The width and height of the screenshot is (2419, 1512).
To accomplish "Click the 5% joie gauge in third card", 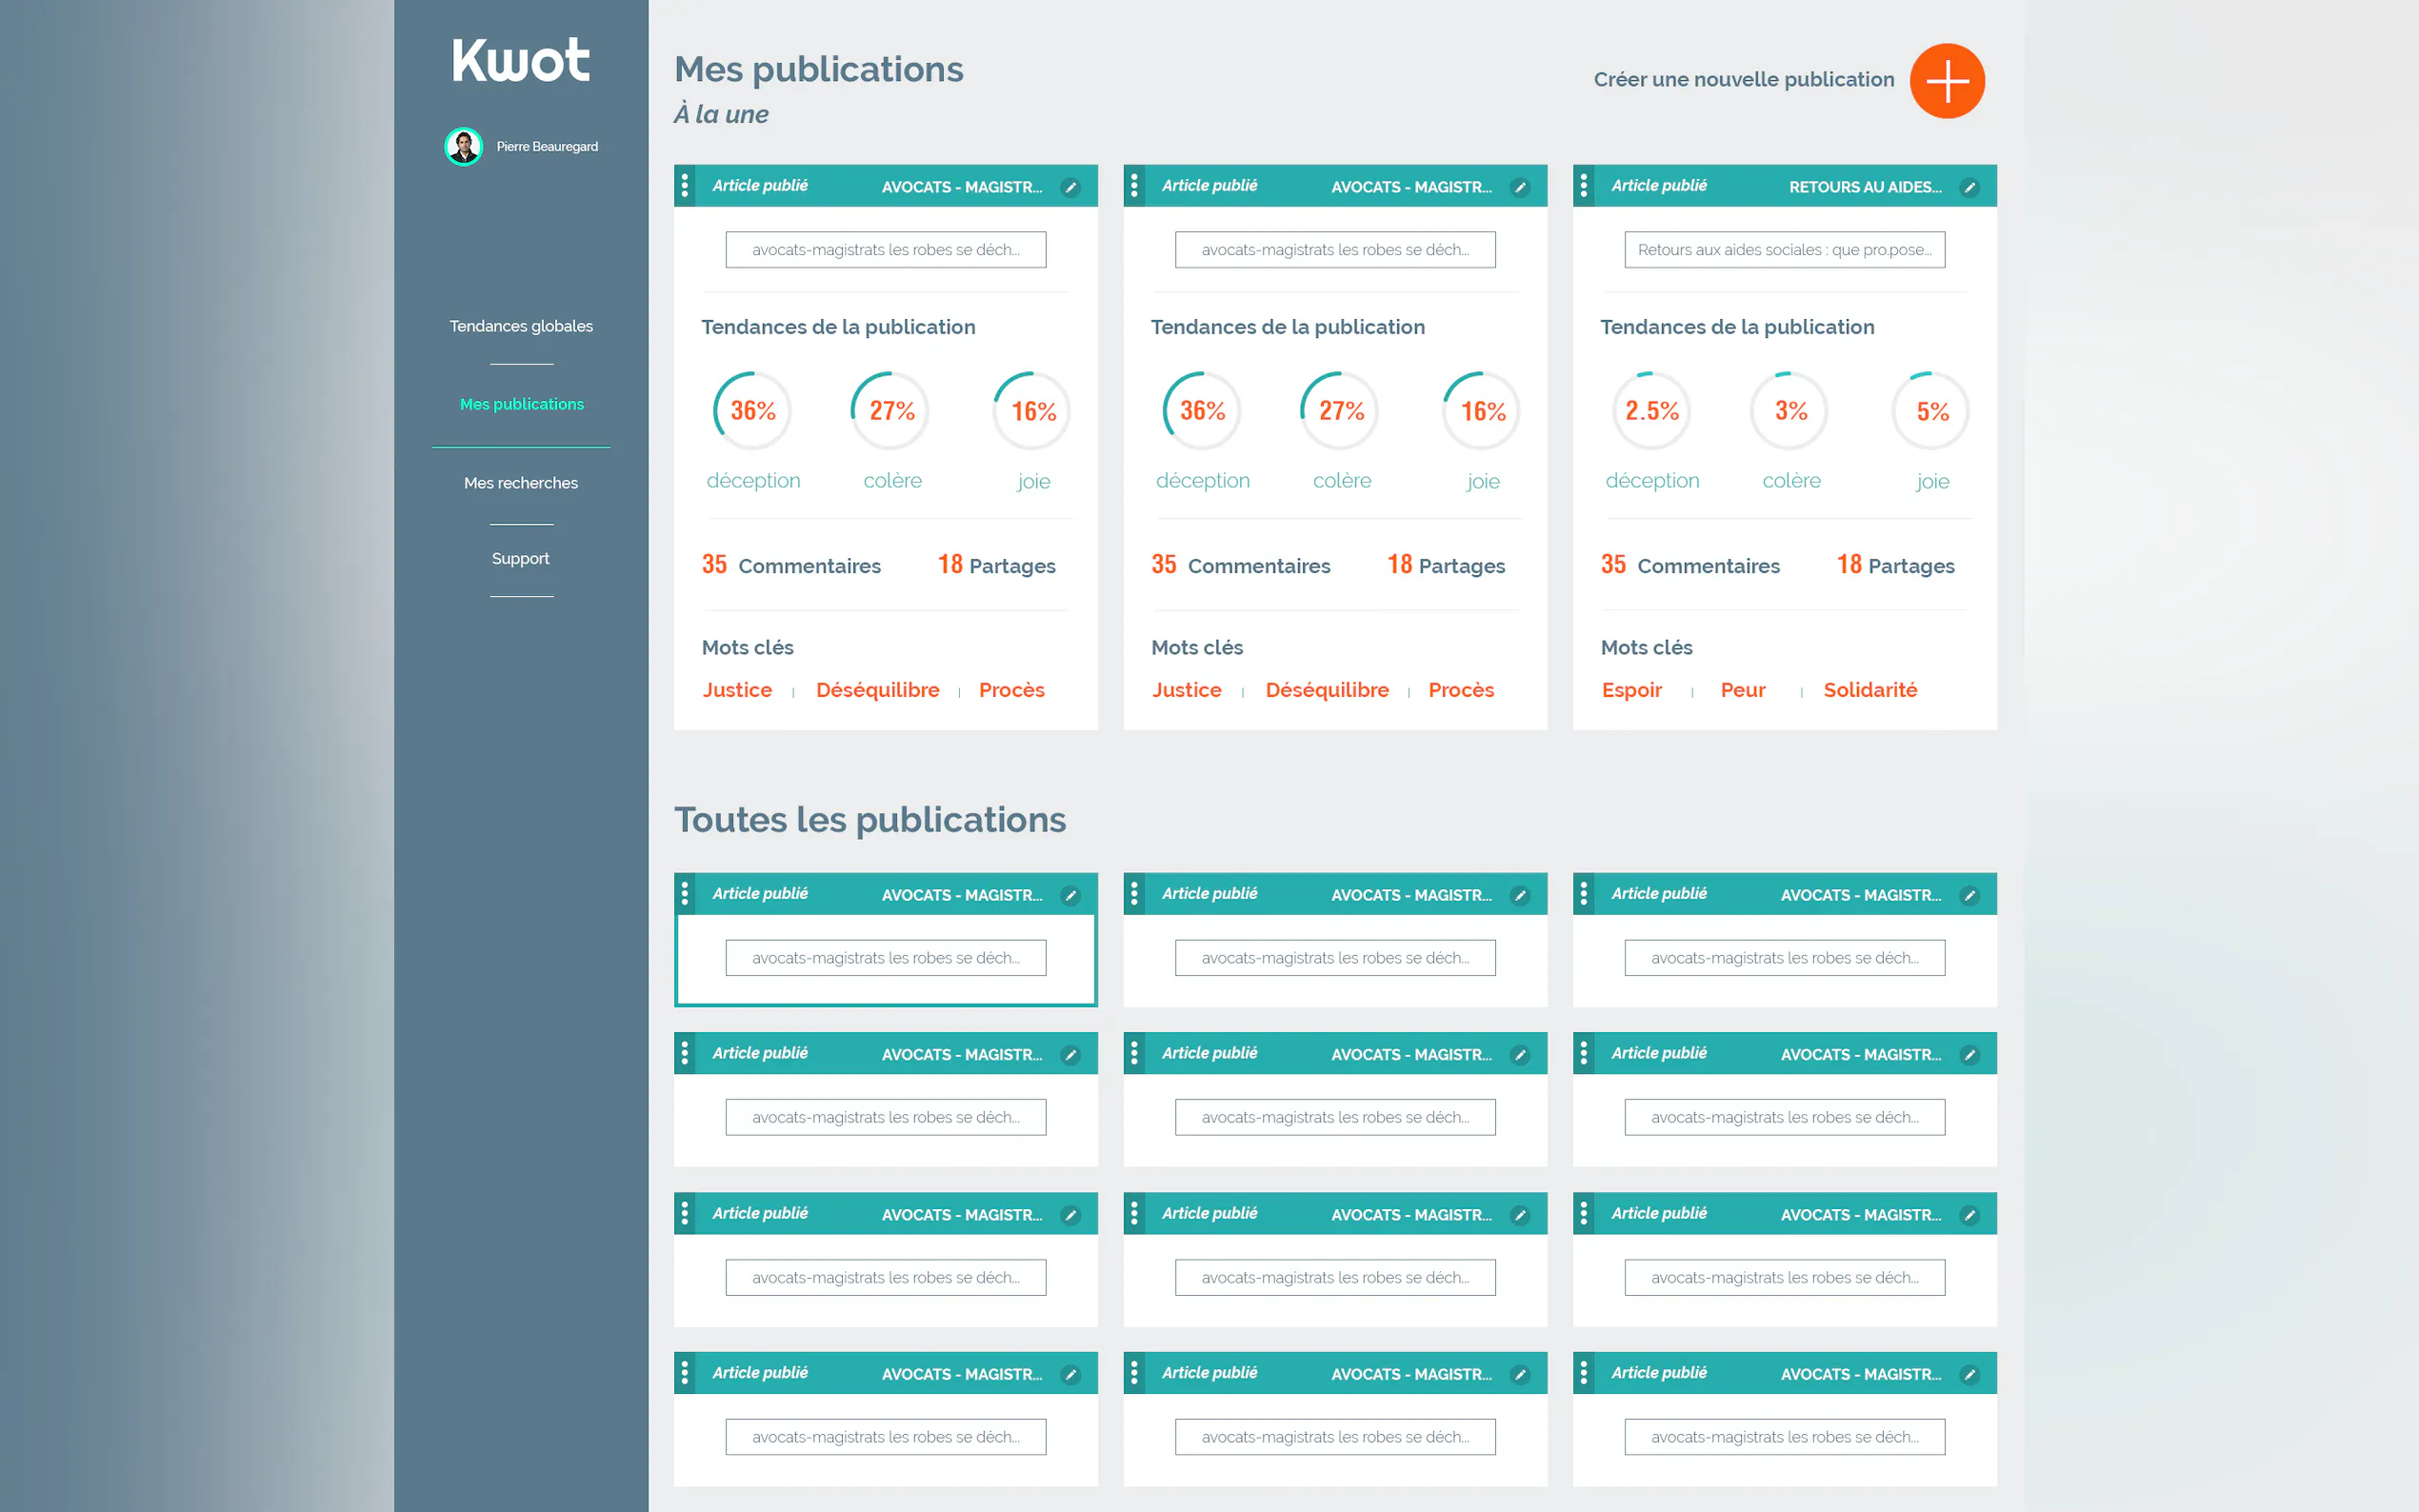I will click(1931, 411).
